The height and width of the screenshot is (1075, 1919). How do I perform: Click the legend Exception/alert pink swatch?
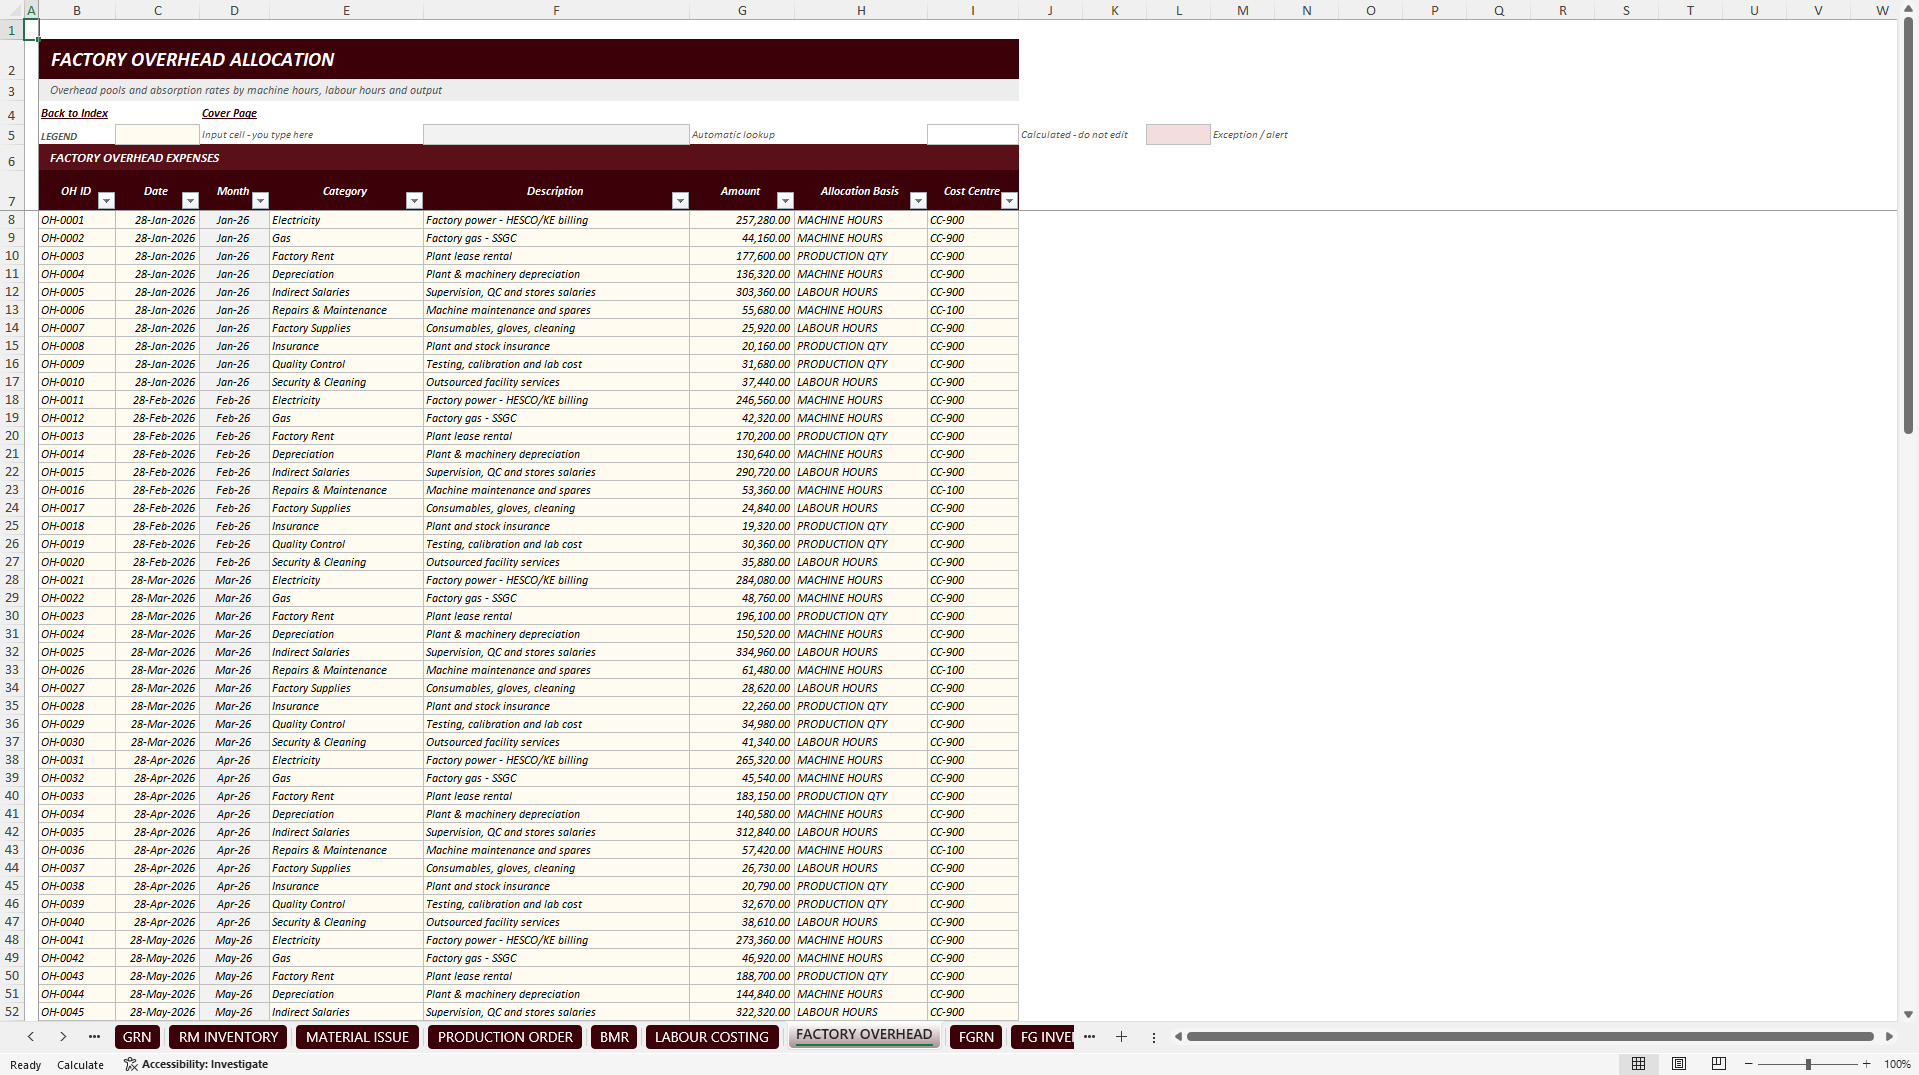(1178, 134)
